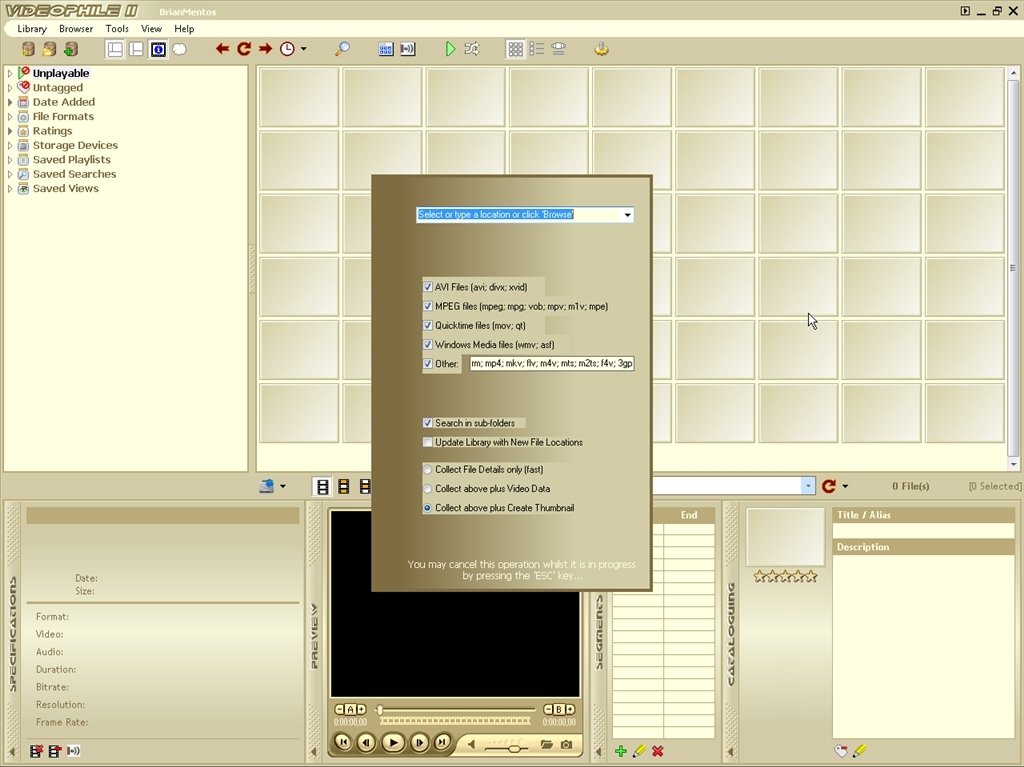This screenshot has width=1024, height=767.
Task: Step forward one frame in player
Action: click(419, 742)
